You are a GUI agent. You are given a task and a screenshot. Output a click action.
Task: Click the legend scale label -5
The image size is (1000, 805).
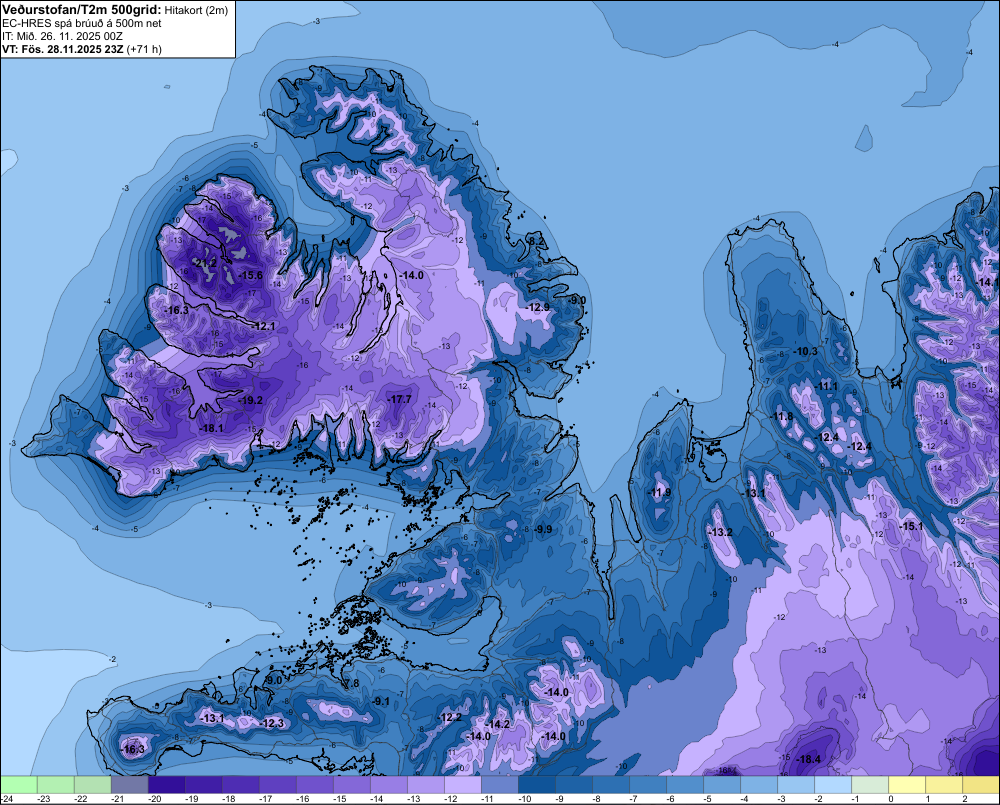click(708, 799)
